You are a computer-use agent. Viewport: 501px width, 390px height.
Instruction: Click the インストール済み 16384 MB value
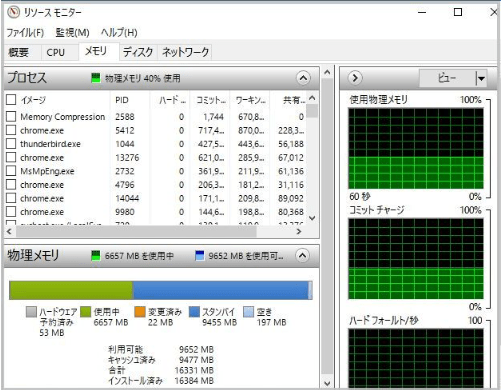point(194,380)
